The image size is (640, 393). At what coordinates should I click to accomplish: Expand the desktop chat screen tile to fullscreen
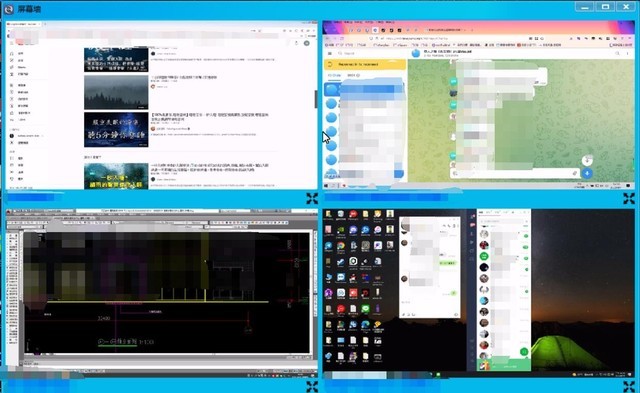click(x=629, y=386)
